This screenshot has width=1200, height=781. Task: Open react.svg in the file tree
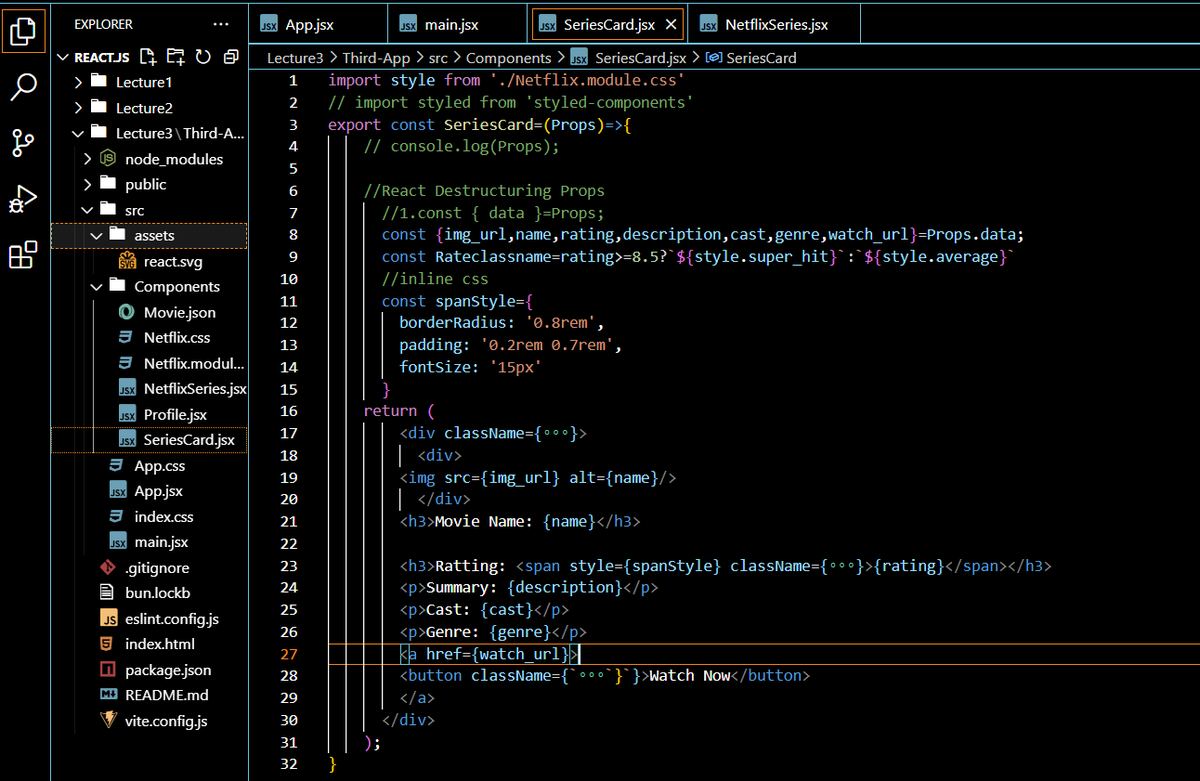point(175,261)
